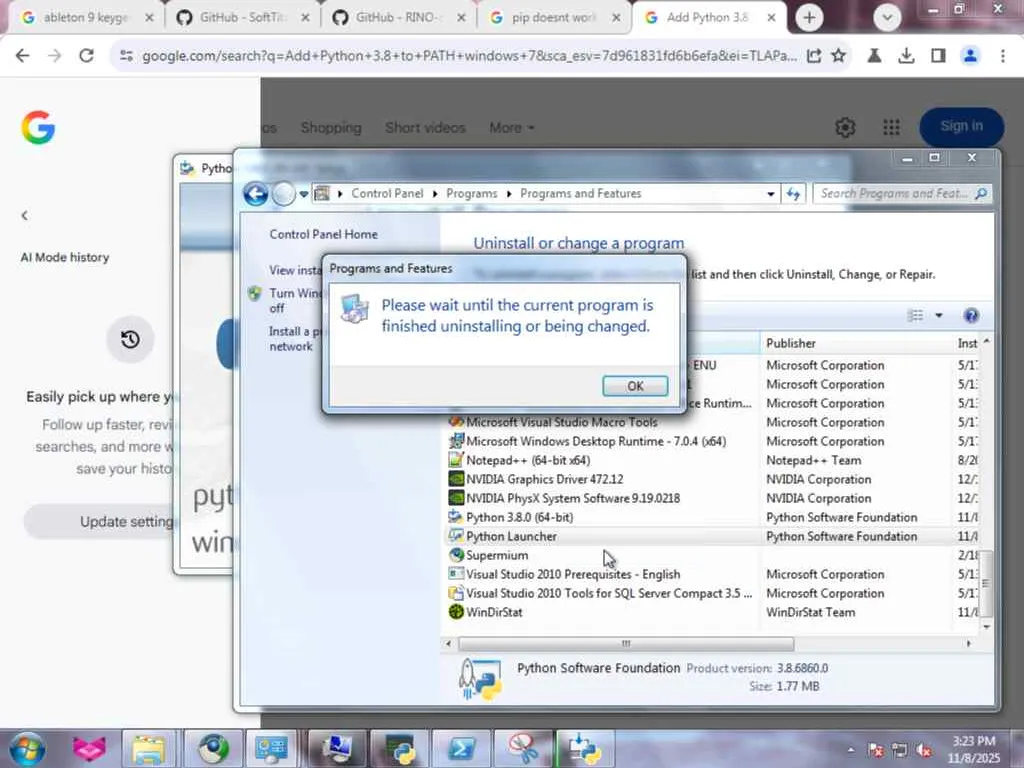Click the scroll right arrow of the program list
The height and width of the screenshot is (768, 1024).
point(968,644)
